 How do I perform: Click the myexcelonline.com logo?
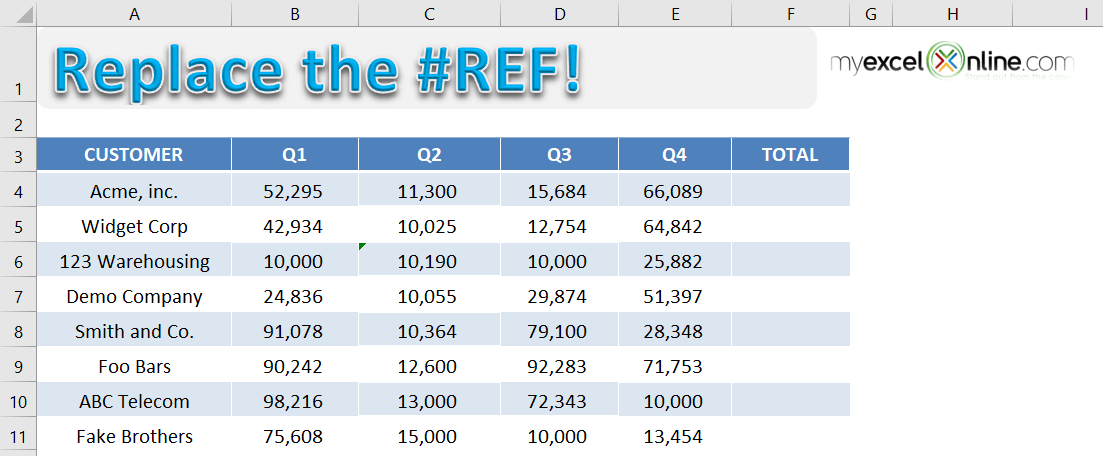pyautogui.click(x=952, y=61)
